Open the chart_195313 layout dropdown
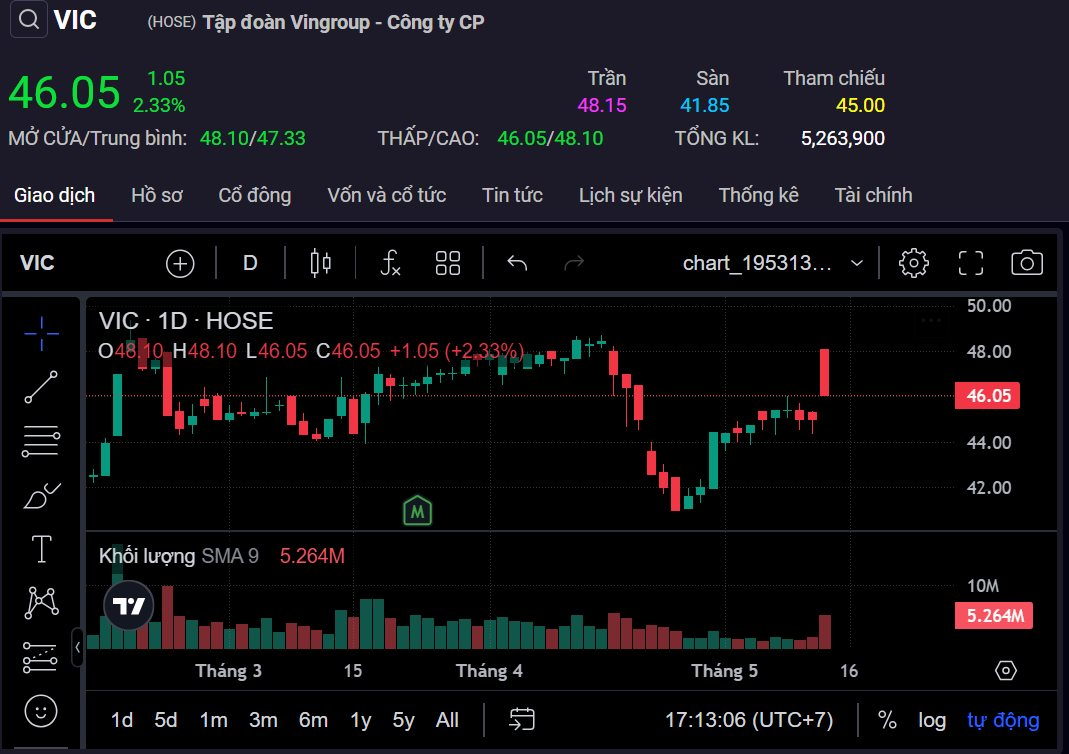This screenshot has height=754, width=1069. point(773,263)
